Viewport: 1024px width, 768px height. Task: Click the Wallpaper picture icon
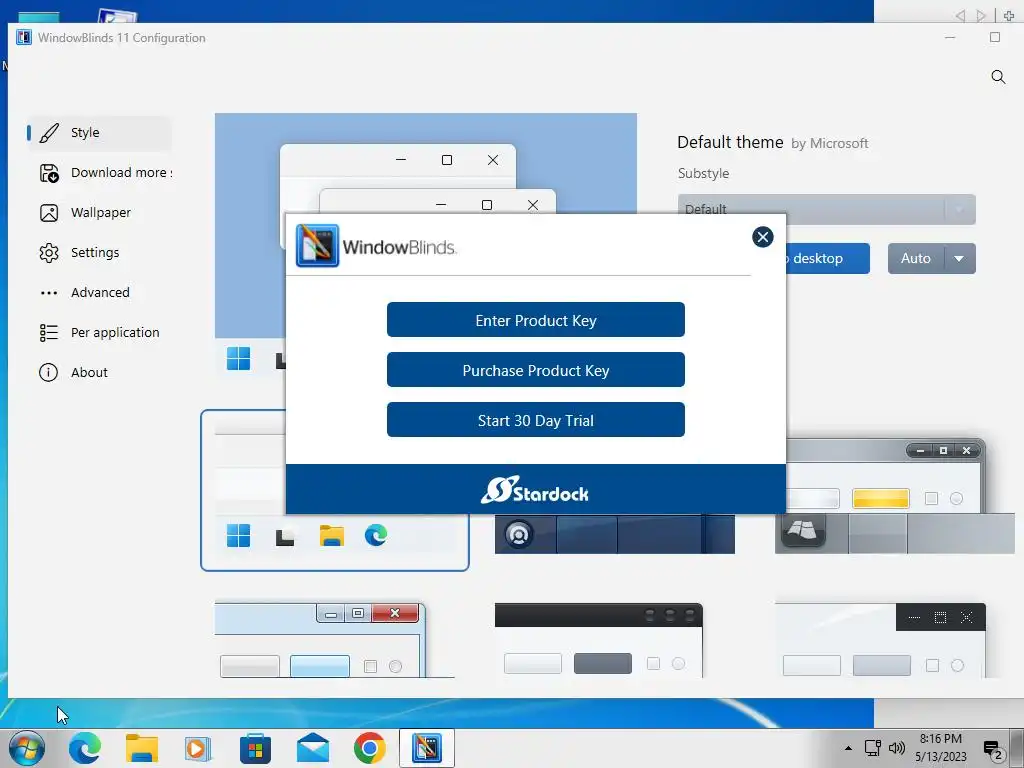[49, 213]
